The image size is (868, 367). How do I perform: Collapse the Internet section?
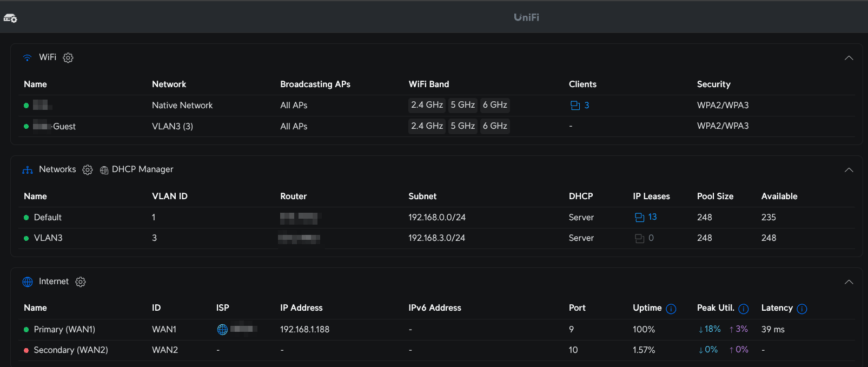849,282
